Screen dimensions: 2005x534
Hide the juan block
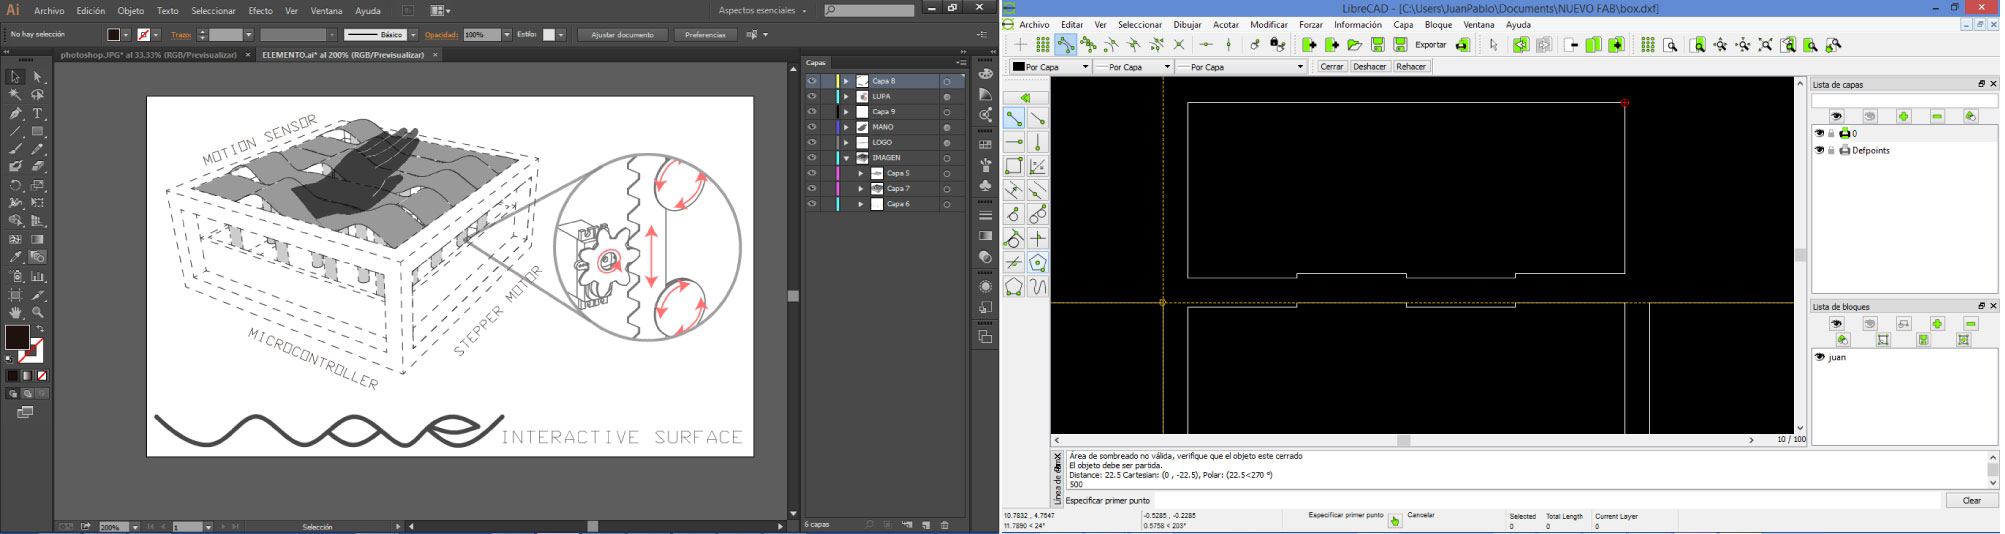point(1819,357)
